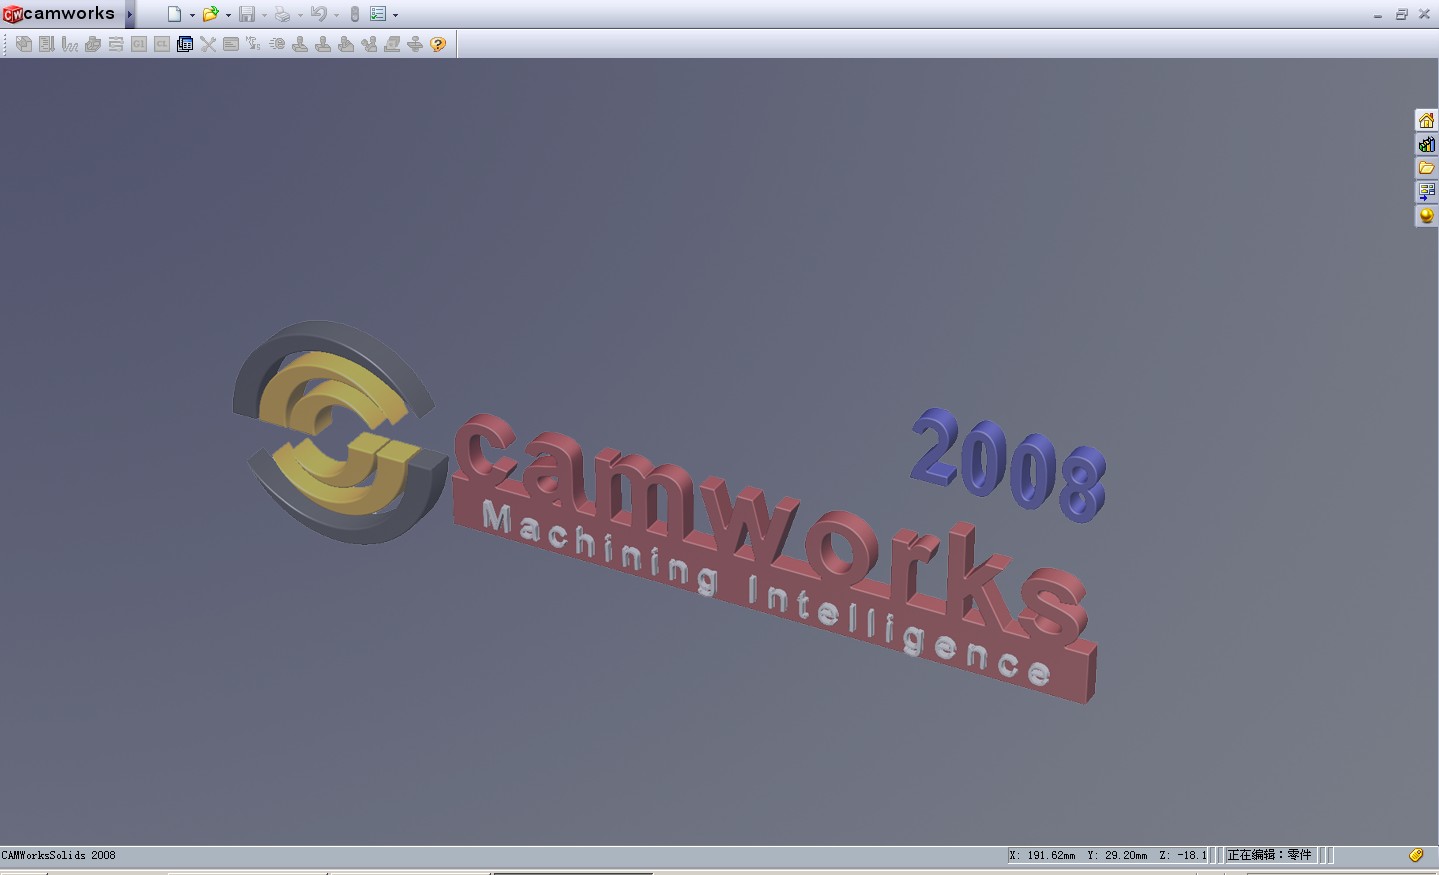Click the Simulate Toolpath icon
Screen dimensions: 1439x875
[93, 44]
